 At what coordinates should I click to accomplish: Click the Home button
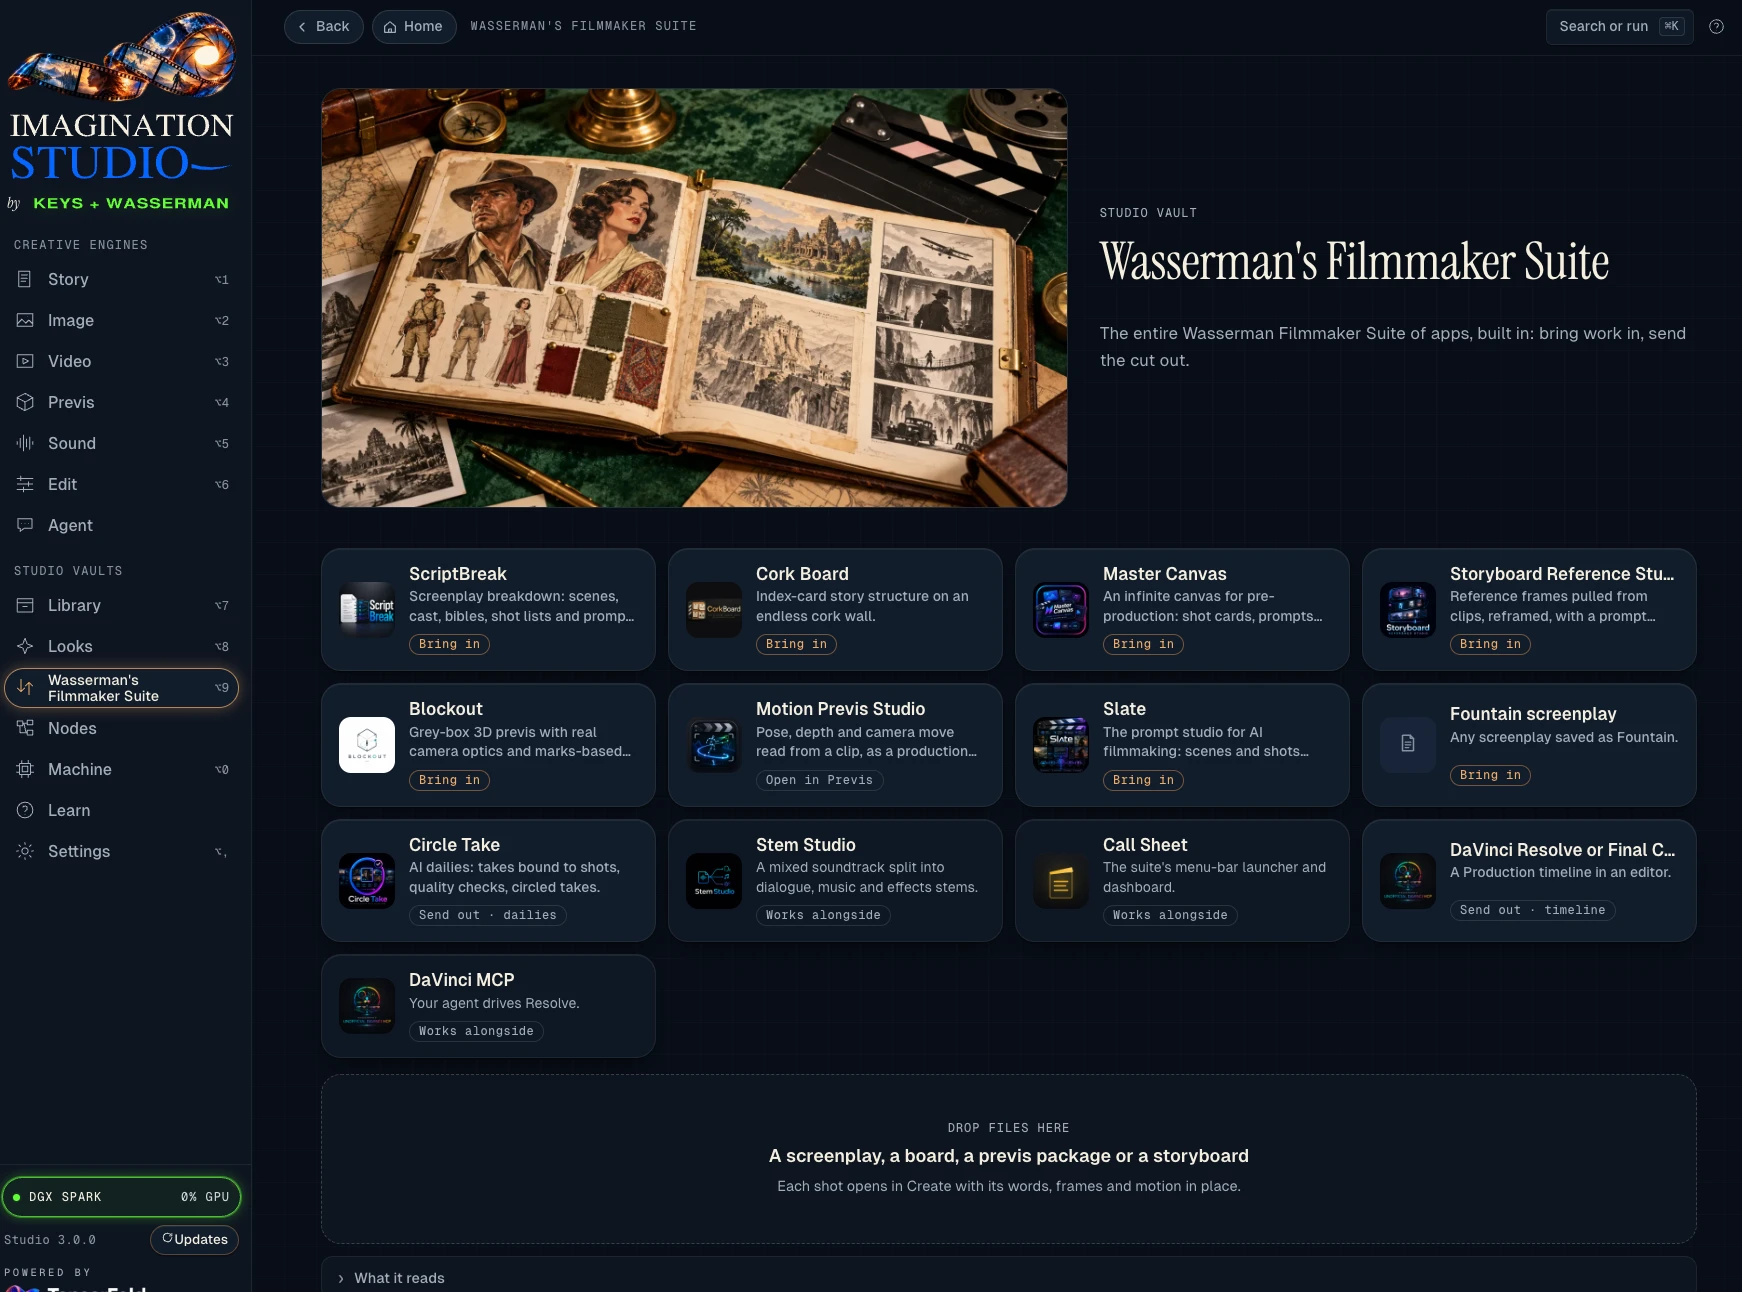coord(414,27)
